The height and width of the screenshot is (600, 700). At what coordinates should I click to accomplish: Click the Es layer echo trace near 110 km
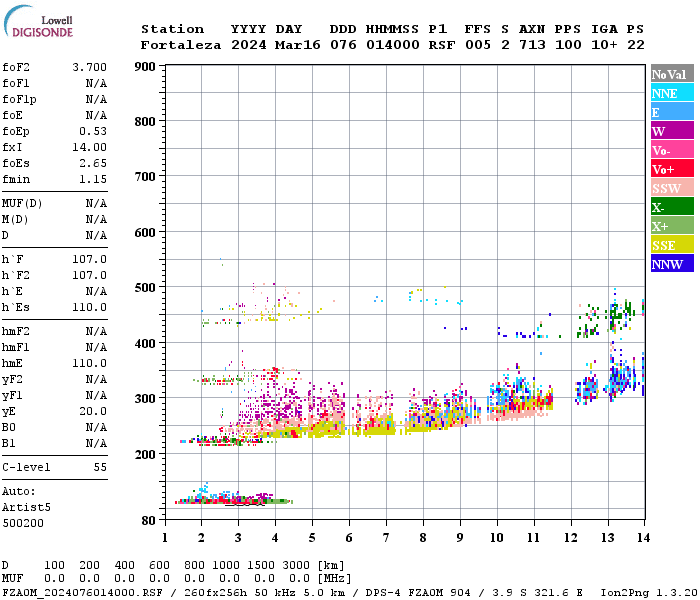pos(232,500)
